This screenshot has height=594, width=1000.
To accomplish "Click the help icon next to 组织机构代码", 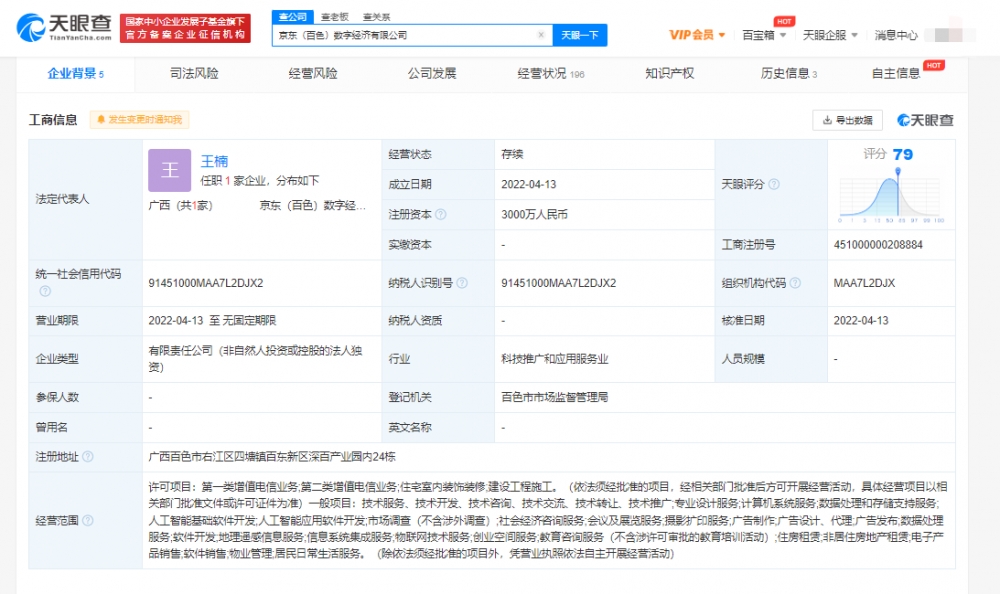I will [x=795, y=283].
